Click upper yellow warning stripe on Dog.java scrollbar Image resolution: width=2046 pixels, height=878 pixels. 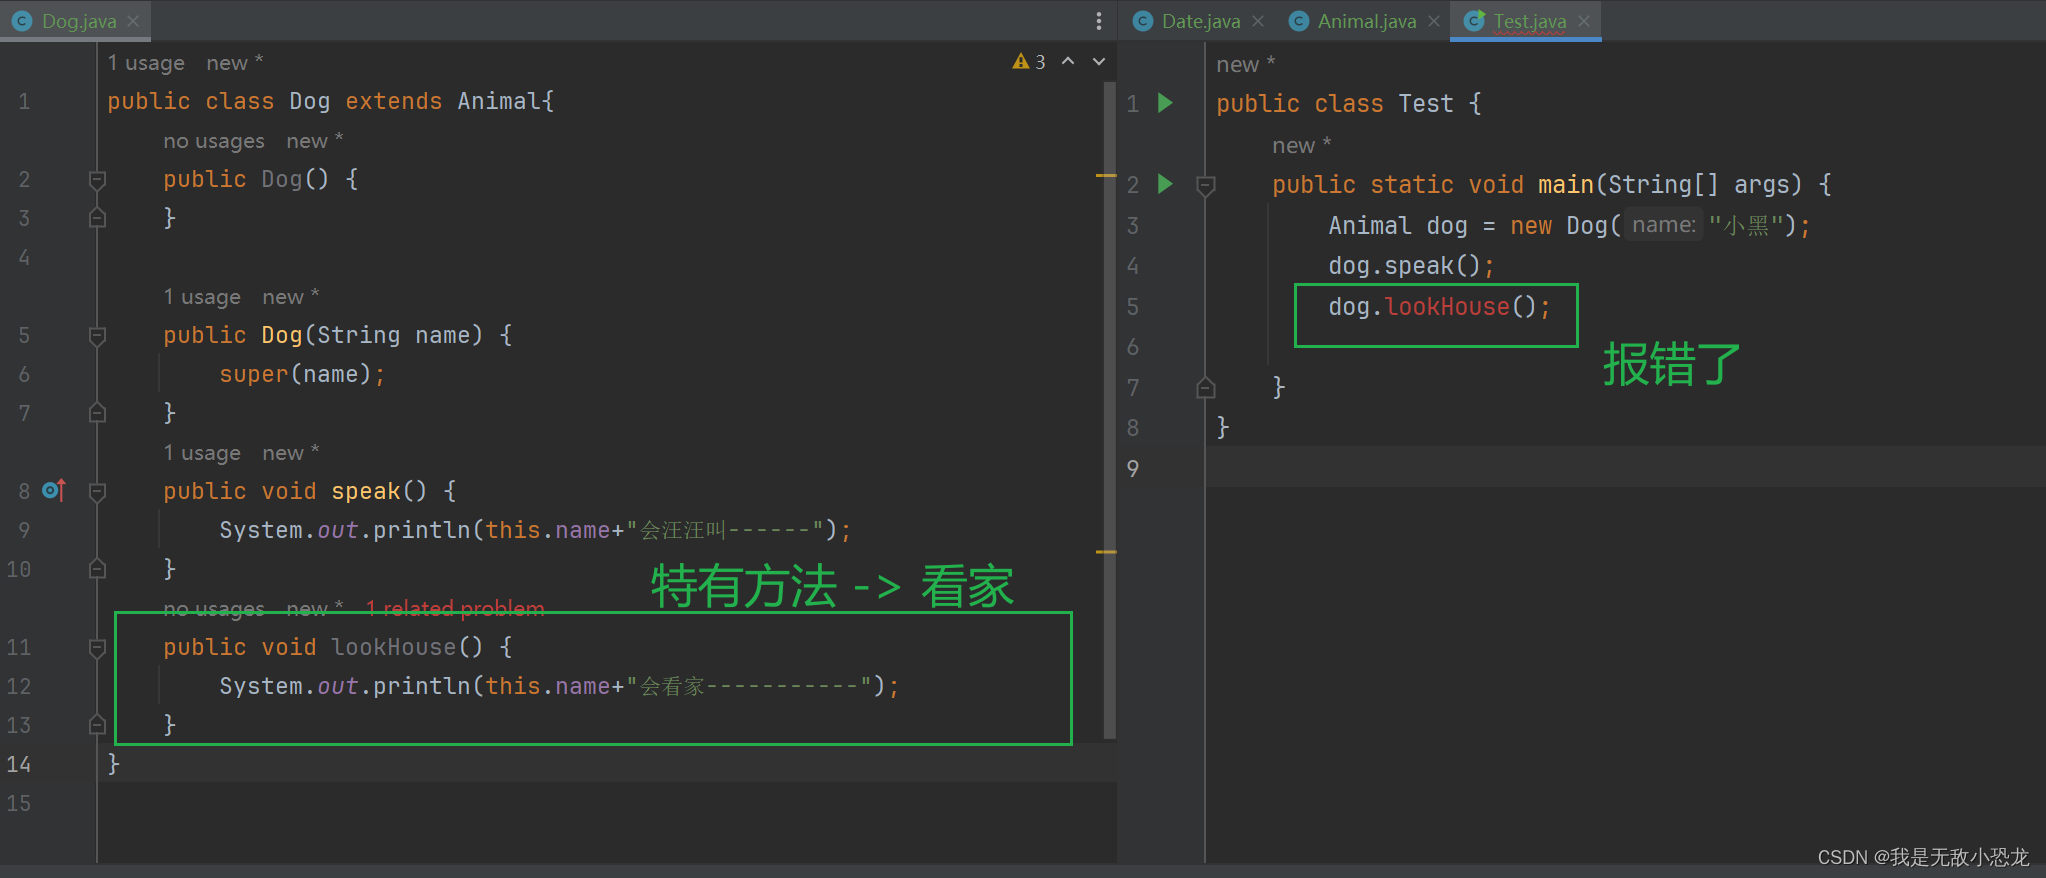click(x=1106, y=176)
